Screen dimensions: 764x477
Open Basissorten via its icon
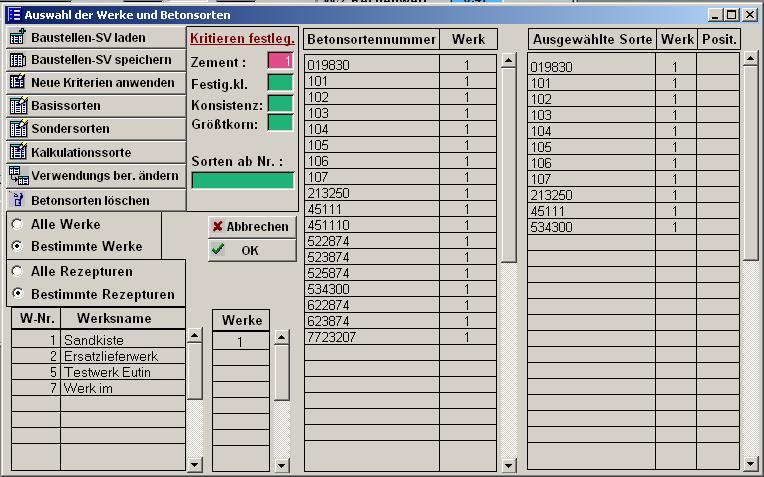(x=18, y=106)
